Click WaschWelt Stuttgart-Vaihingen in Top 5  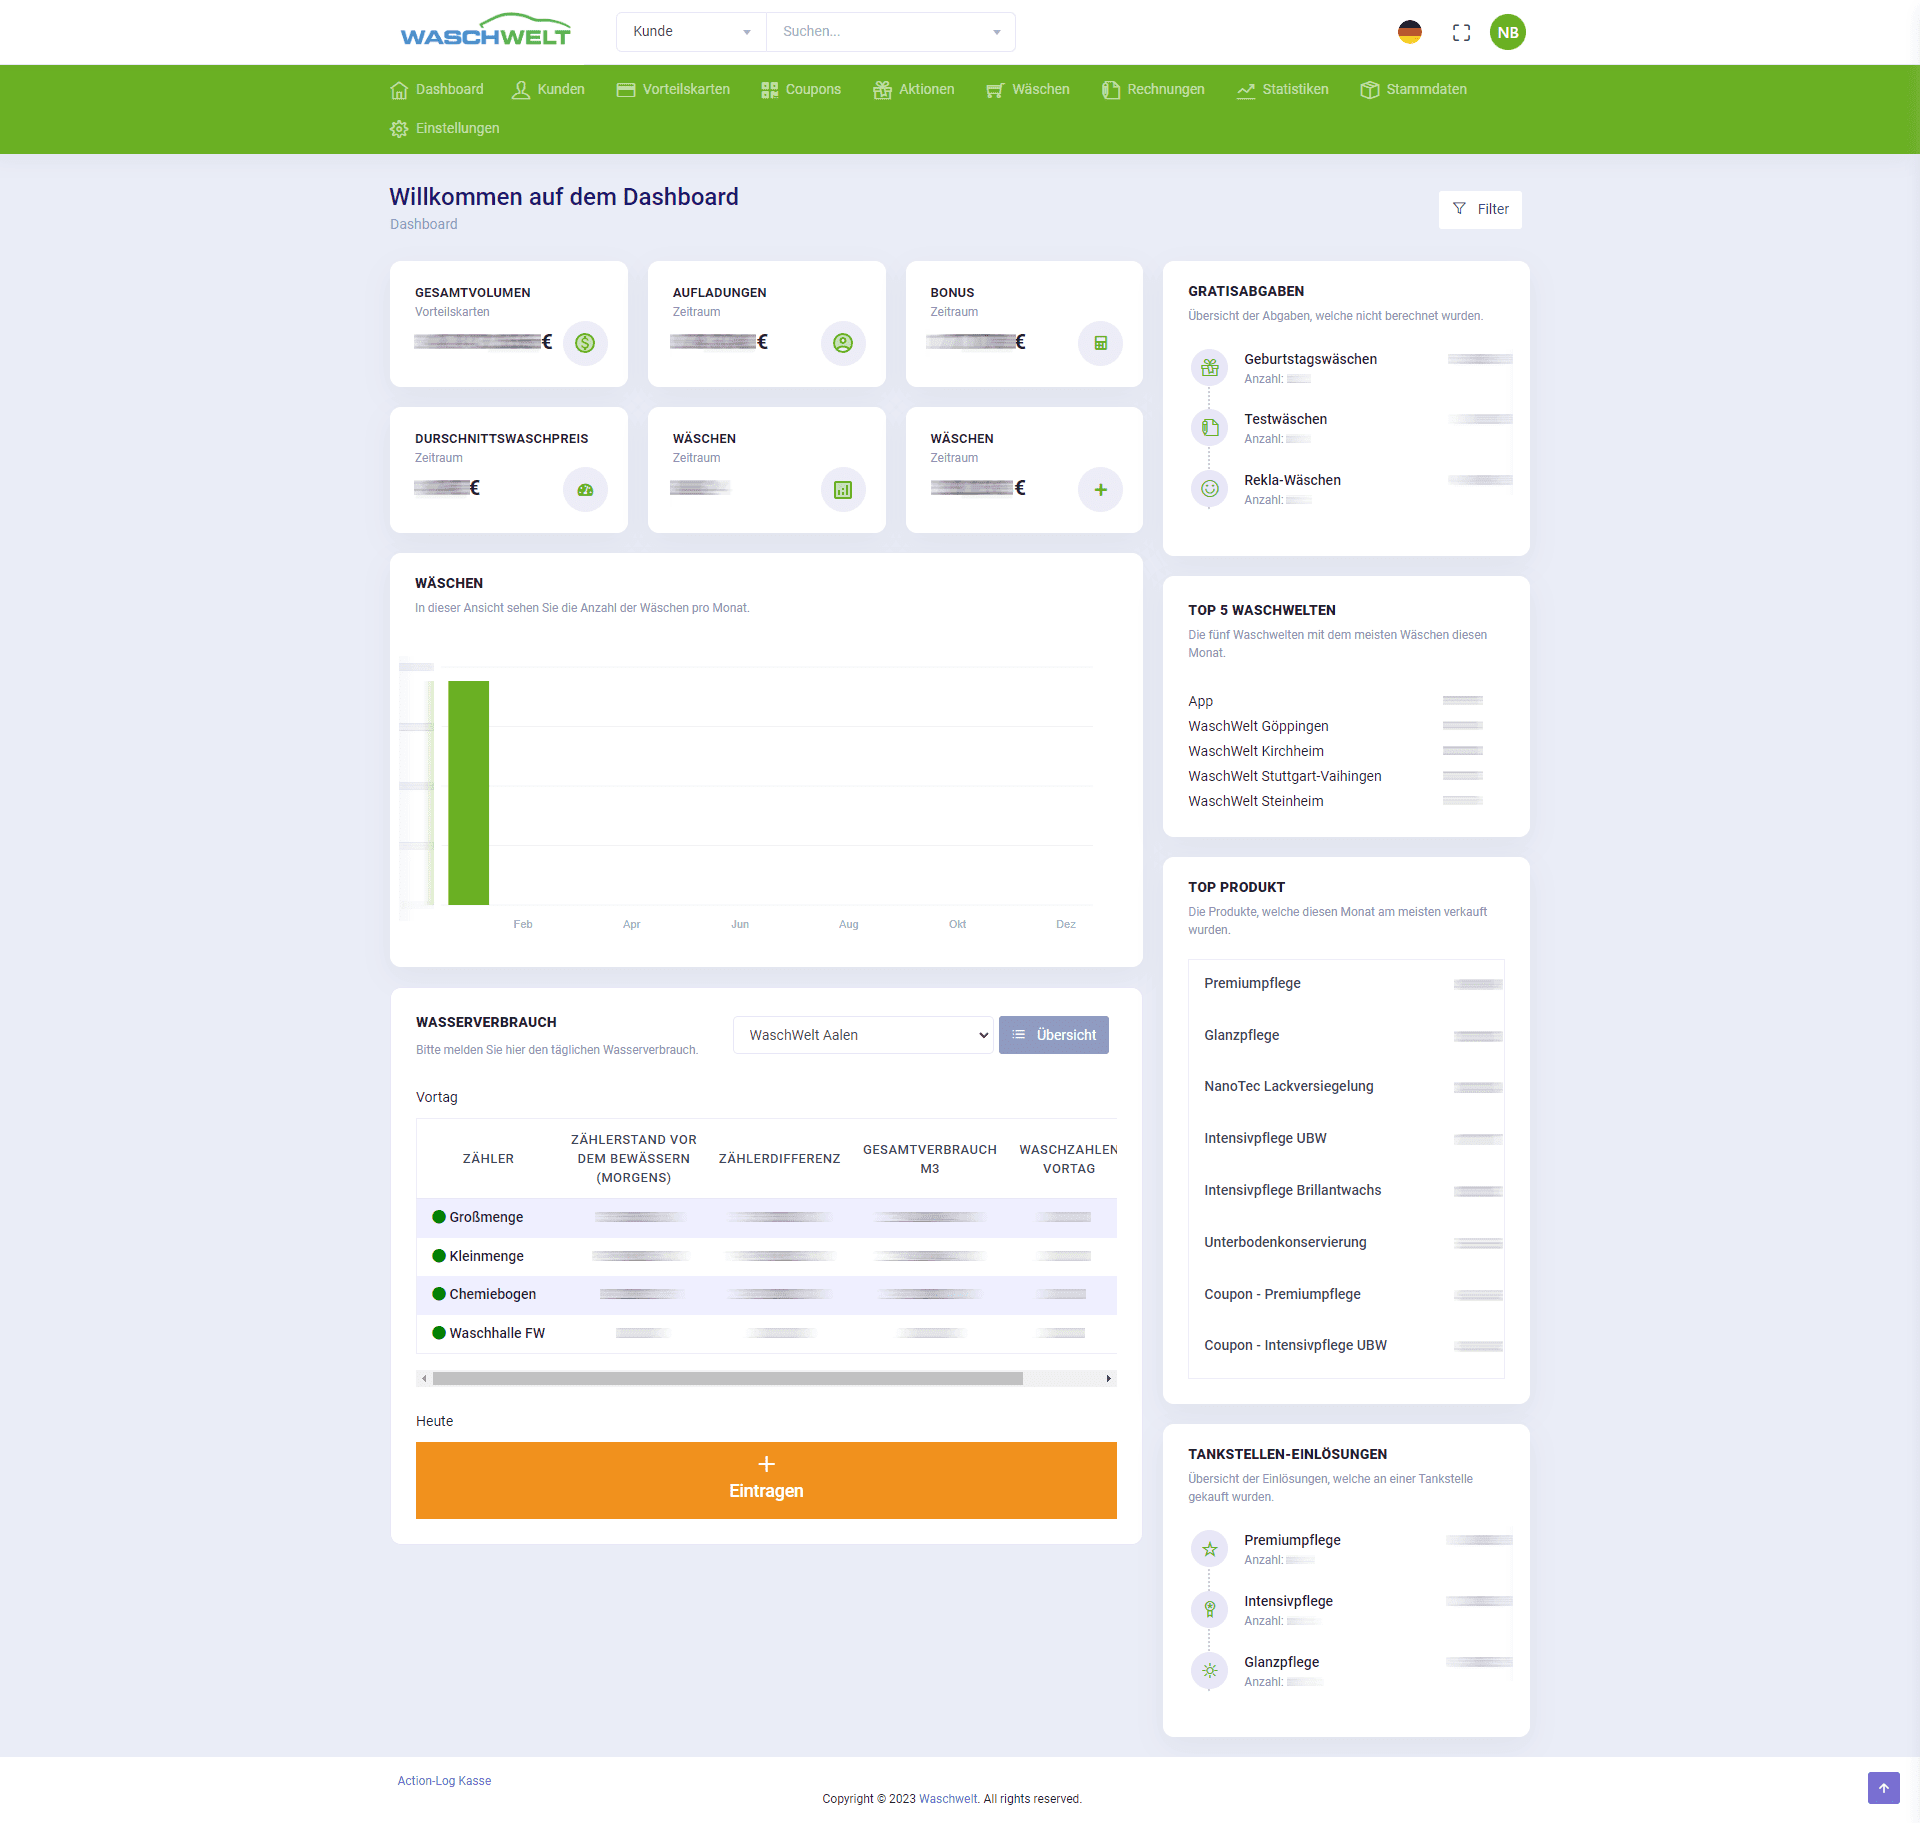(1285, 776)
